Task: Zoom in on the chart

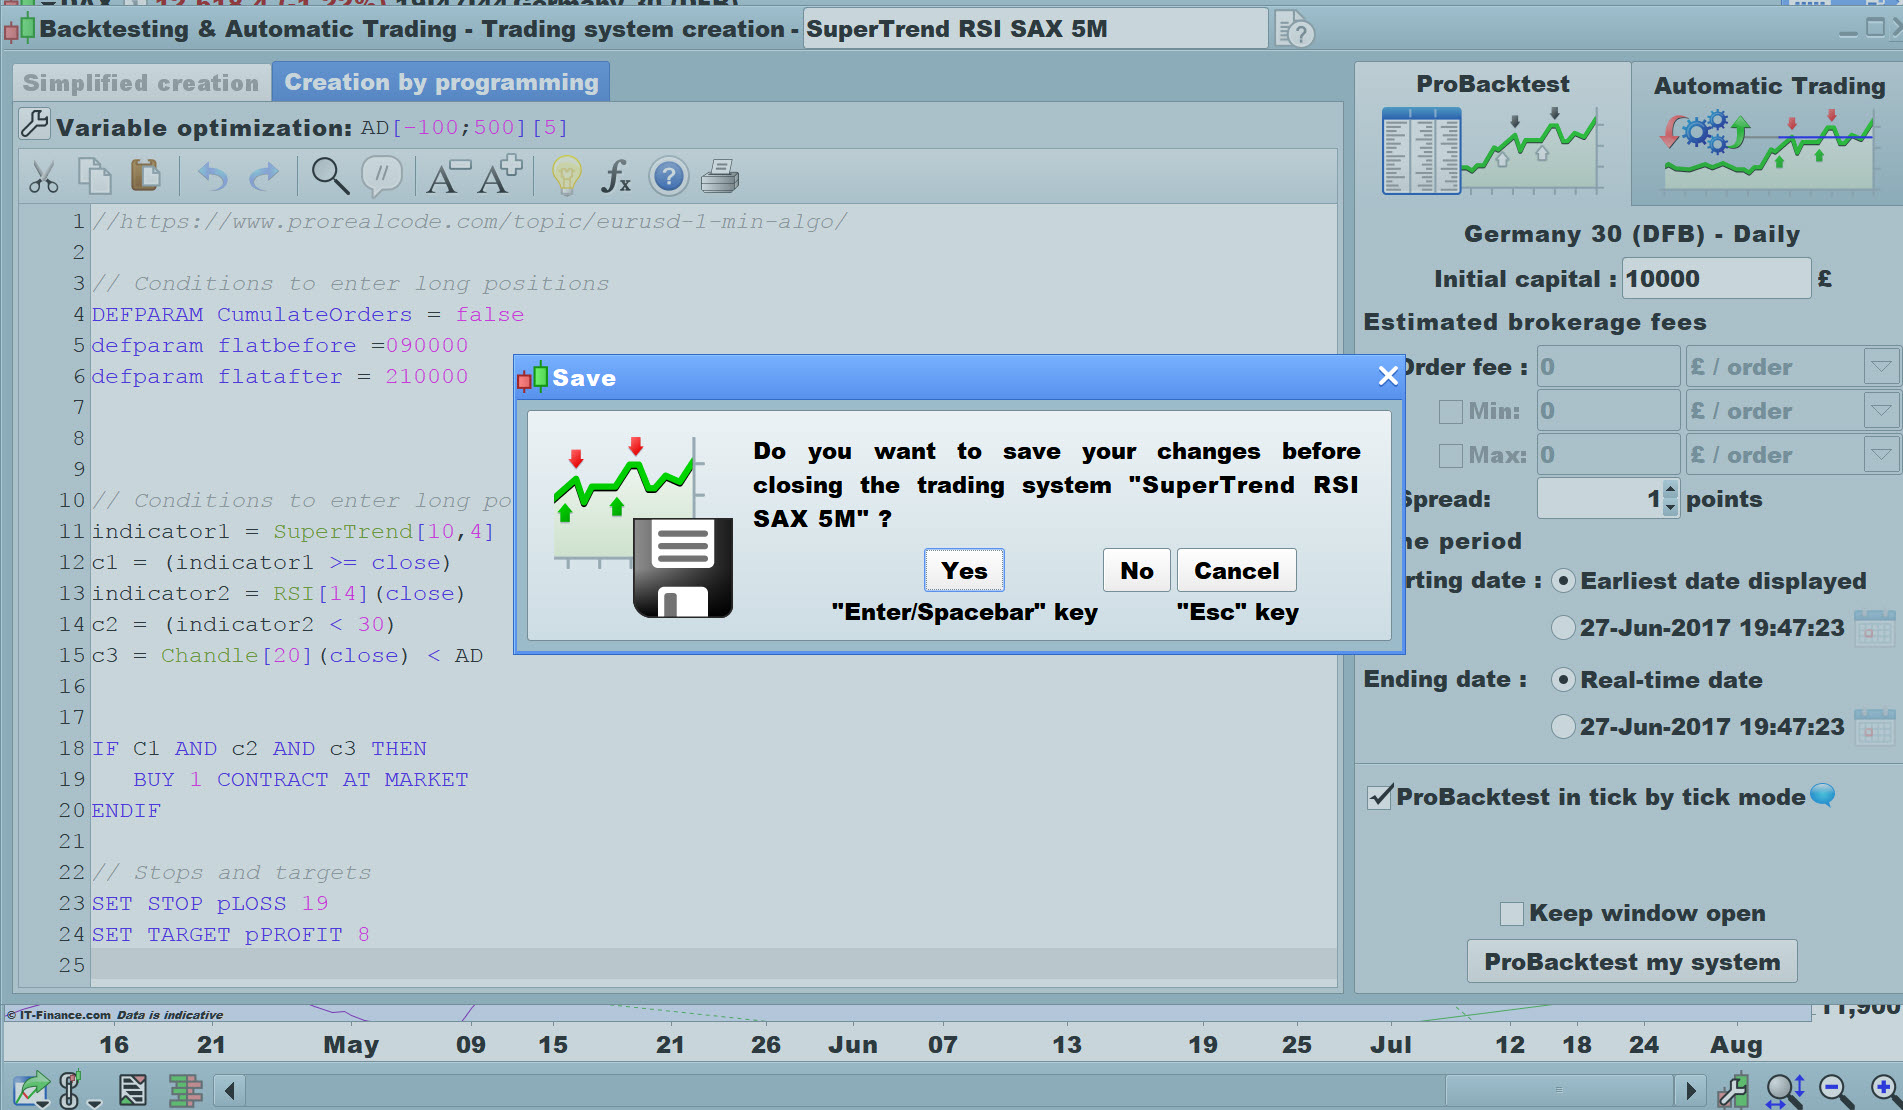Action: click(1885, 1089)
